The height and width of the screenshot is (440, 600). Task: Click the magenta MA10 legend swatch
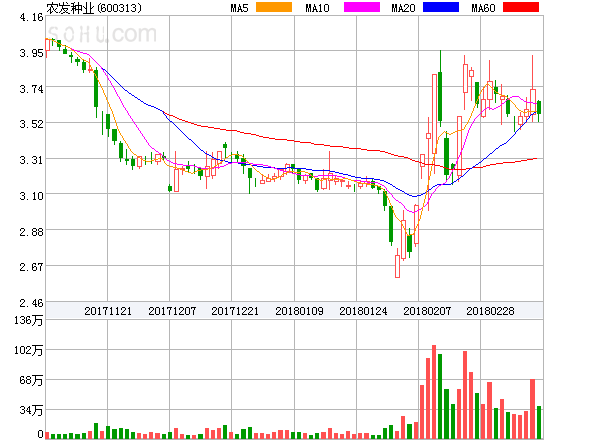(362, 7)
